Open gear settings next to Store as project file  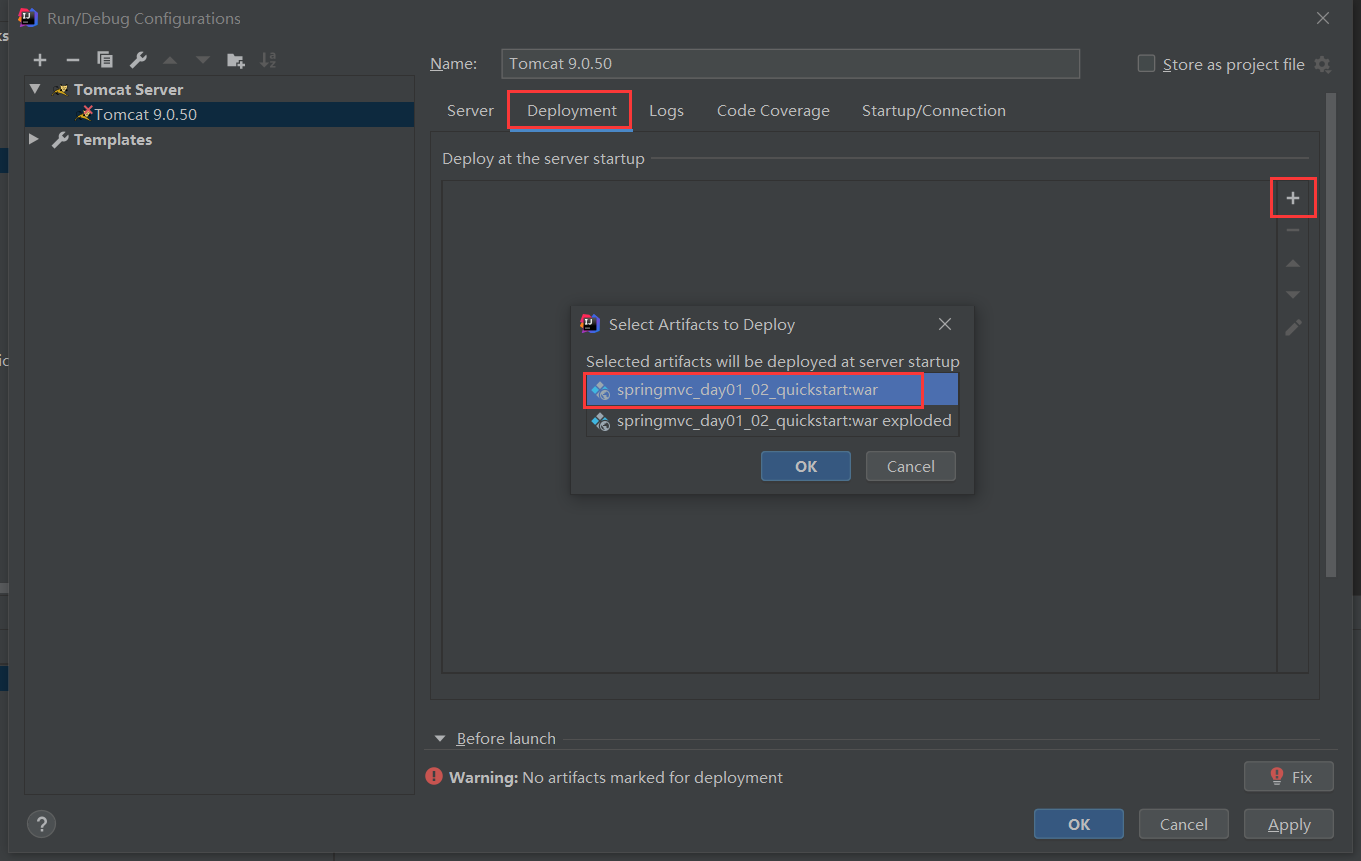coord(1322,64)
